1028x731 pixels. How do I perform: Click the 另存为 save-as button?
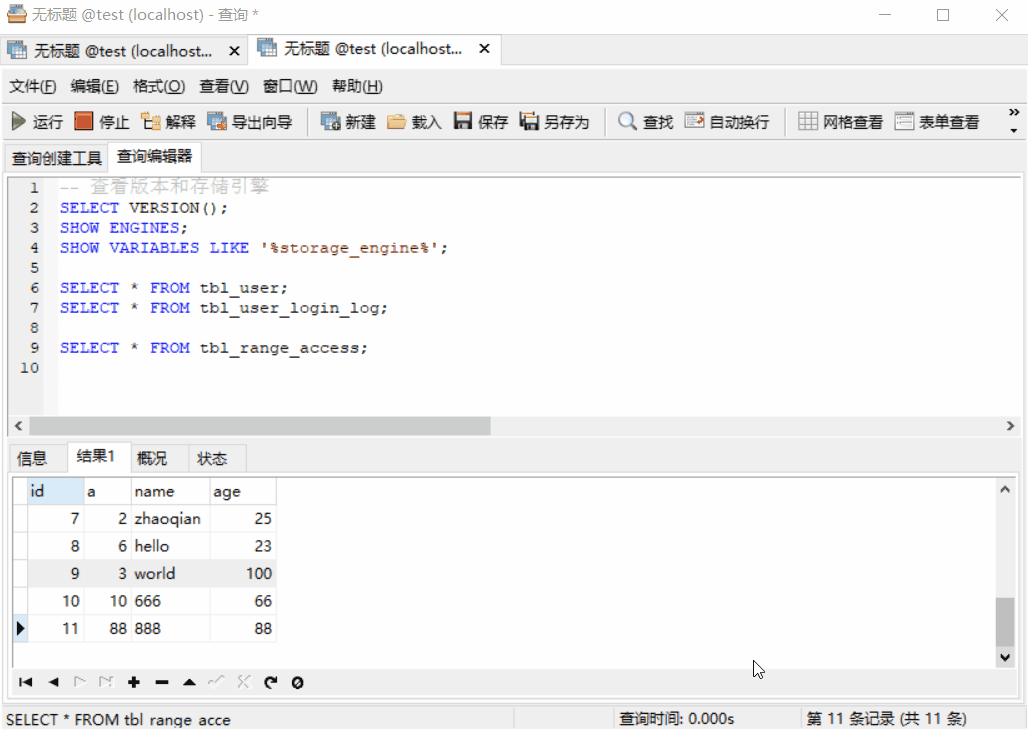click(x=555, y=122)
